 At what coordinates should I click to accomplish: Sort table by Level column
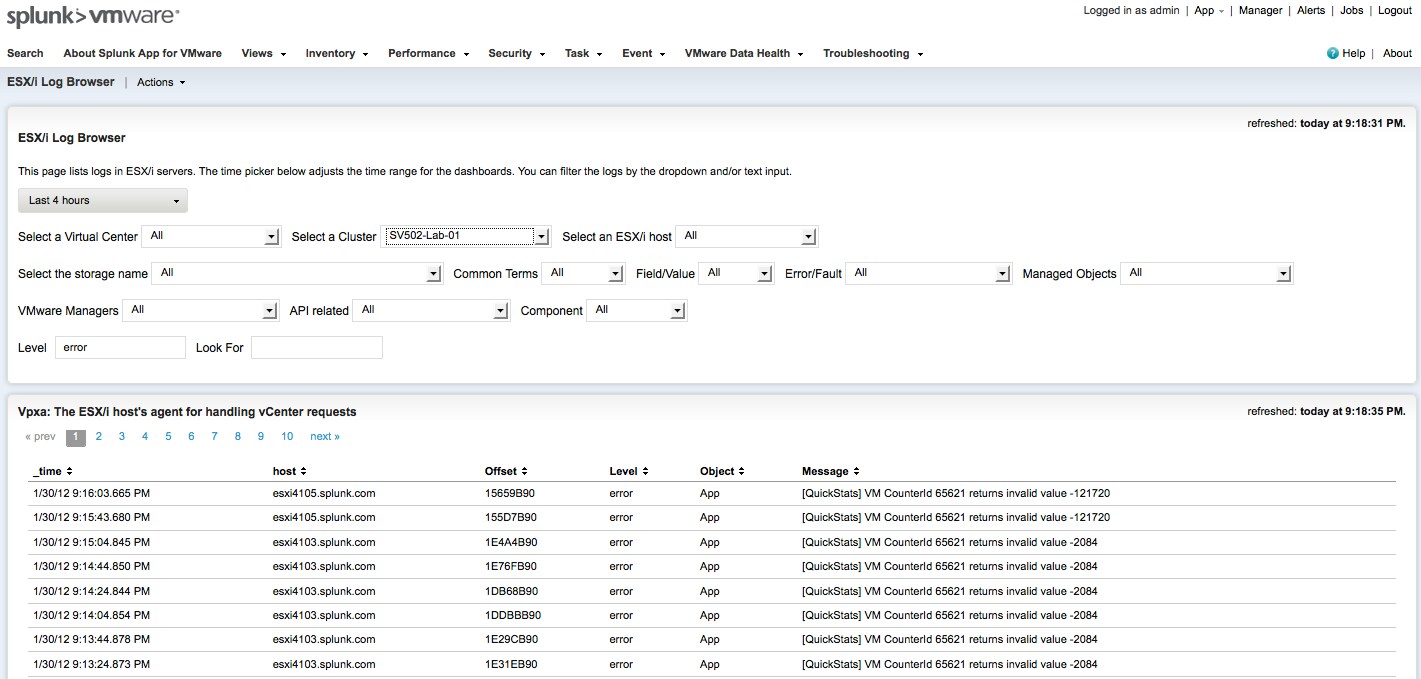[x=629, y=471]
